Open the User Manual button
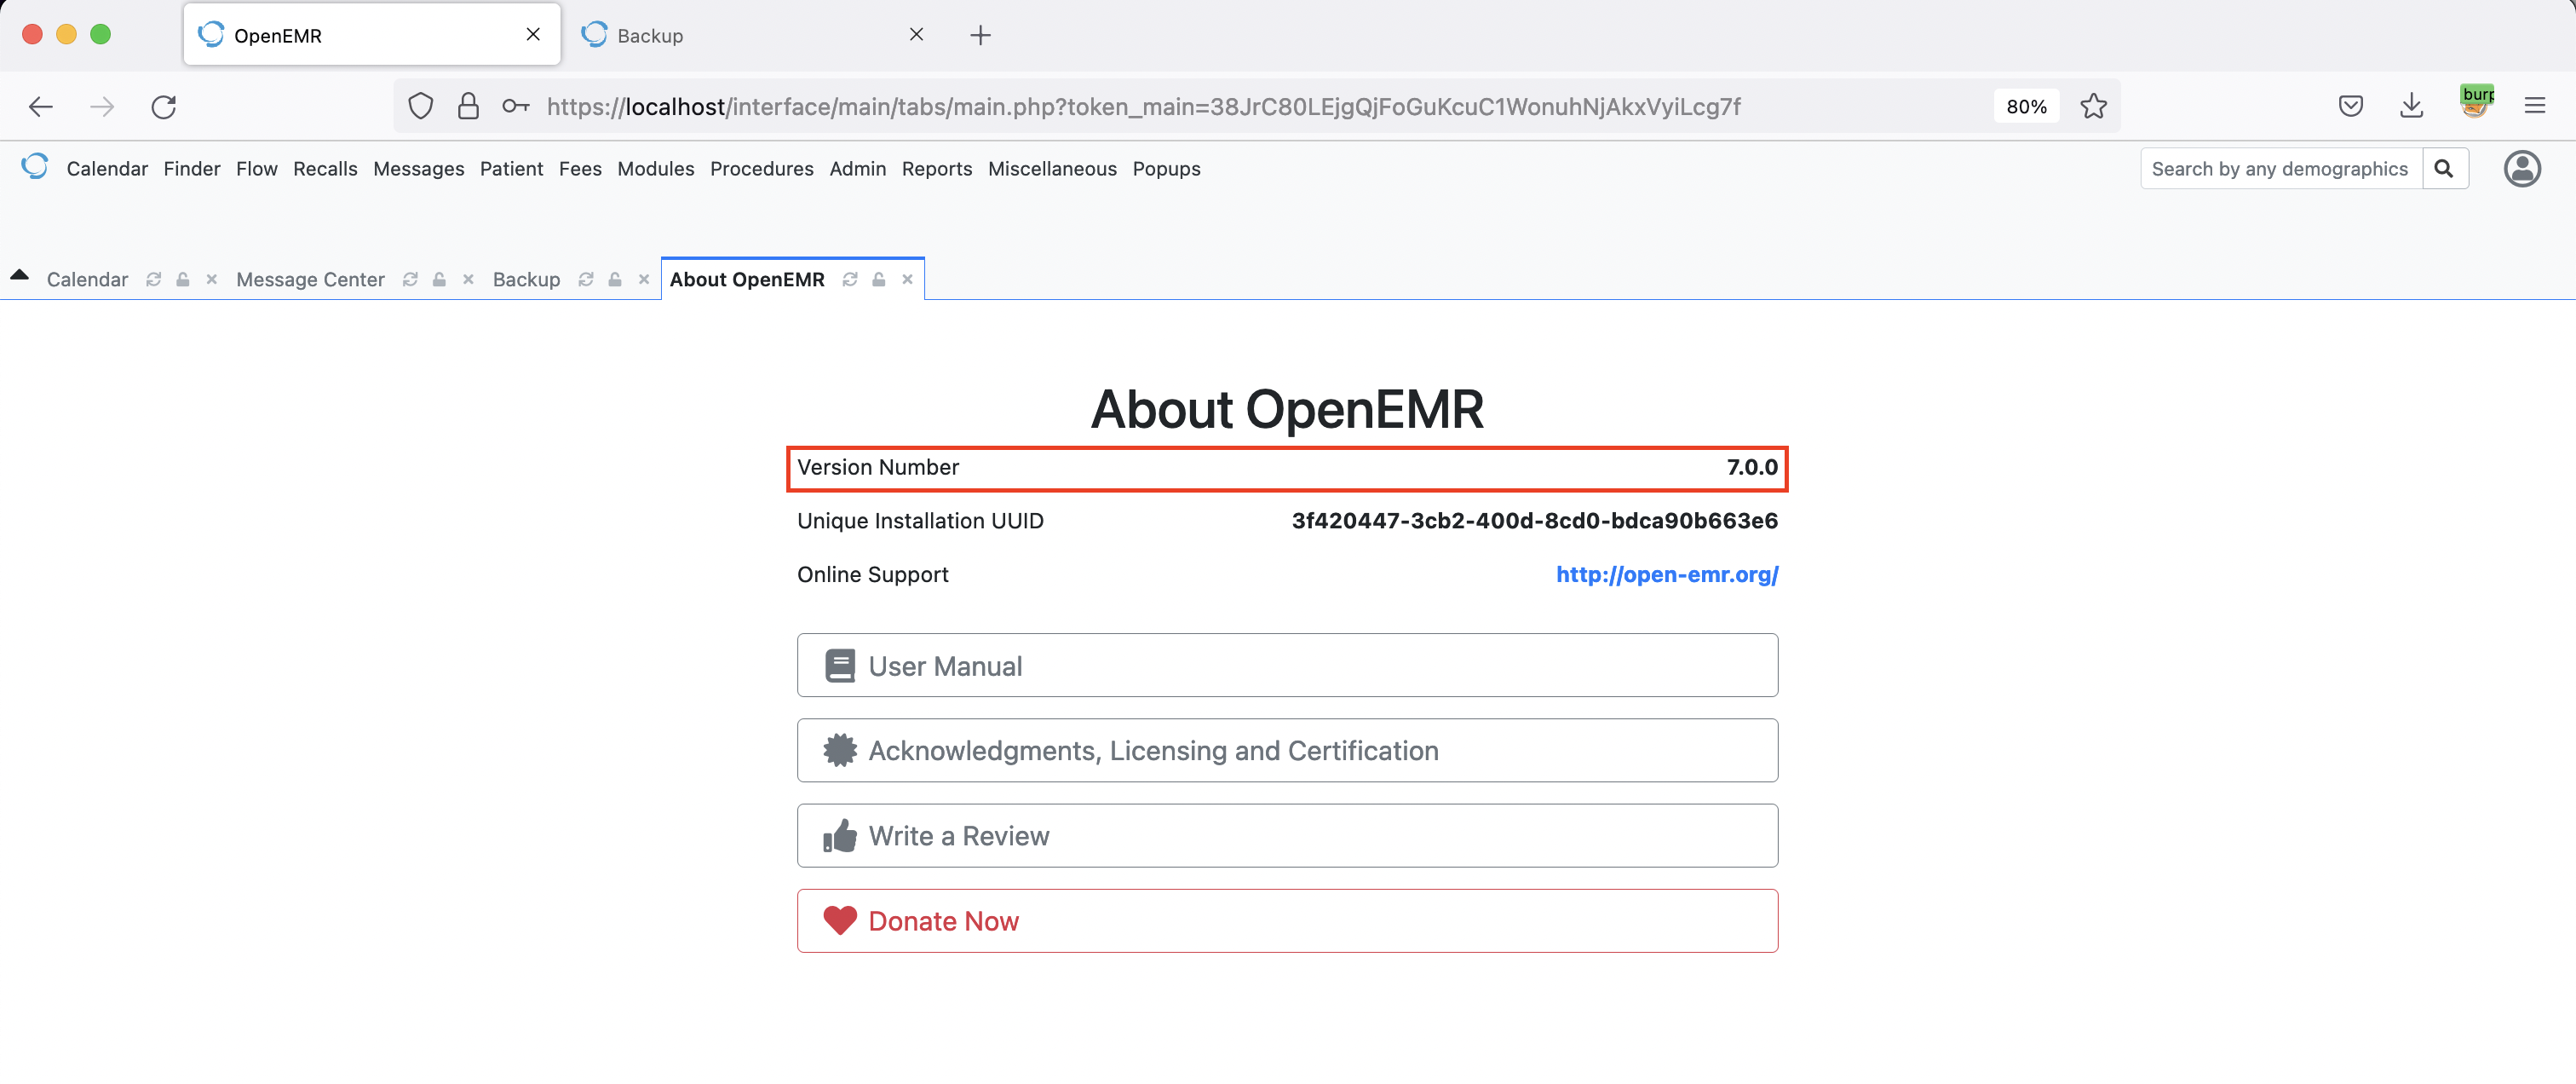 (x=1286, y=666)
